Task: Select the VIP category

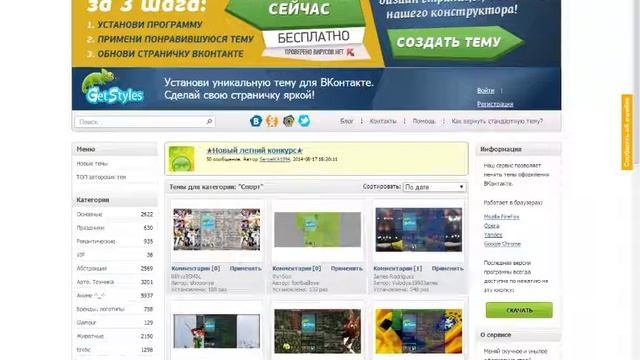Action: pos(80,255)
